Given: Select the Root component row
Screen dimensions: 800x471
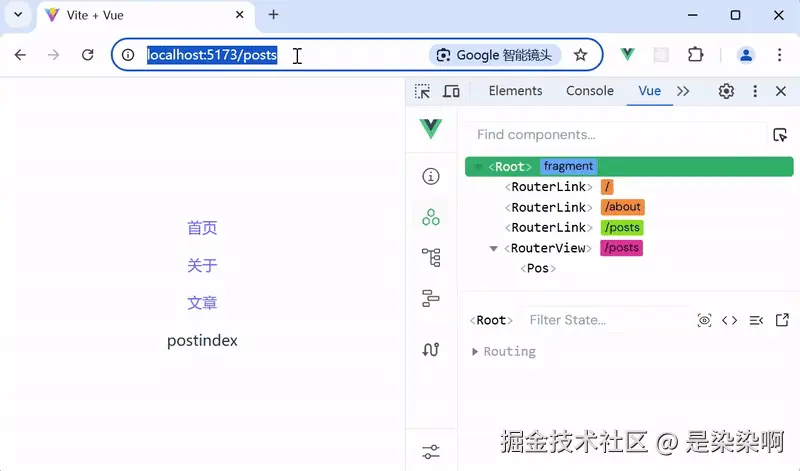Looking at the screenshot, I should 629,166.
